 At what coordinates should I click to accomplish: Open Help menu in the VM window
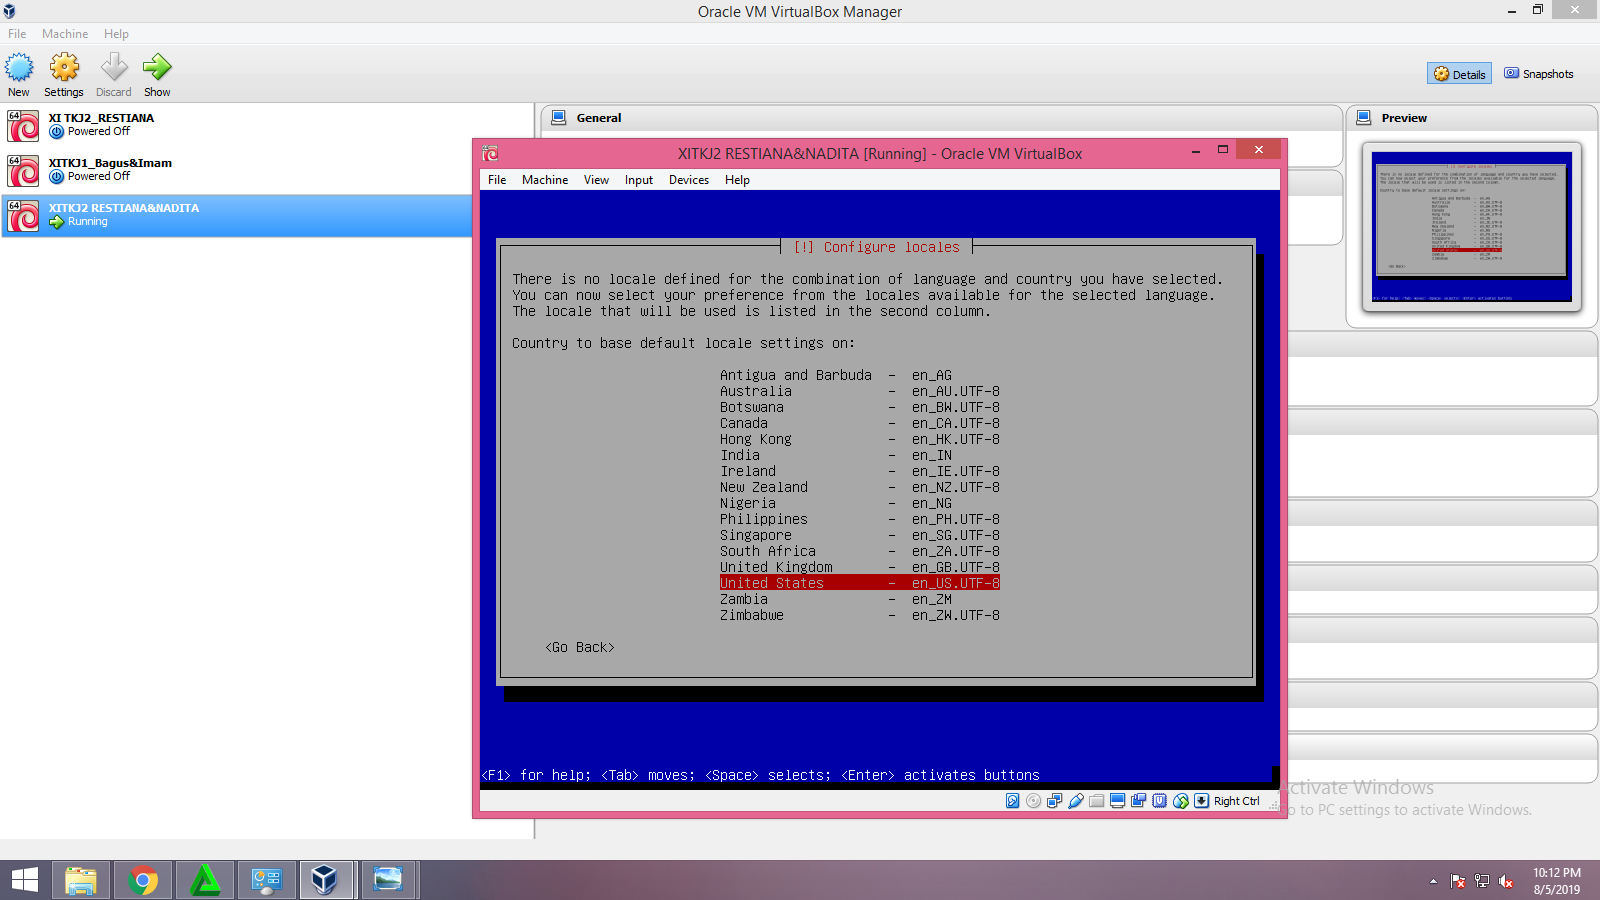coord(737,180)
